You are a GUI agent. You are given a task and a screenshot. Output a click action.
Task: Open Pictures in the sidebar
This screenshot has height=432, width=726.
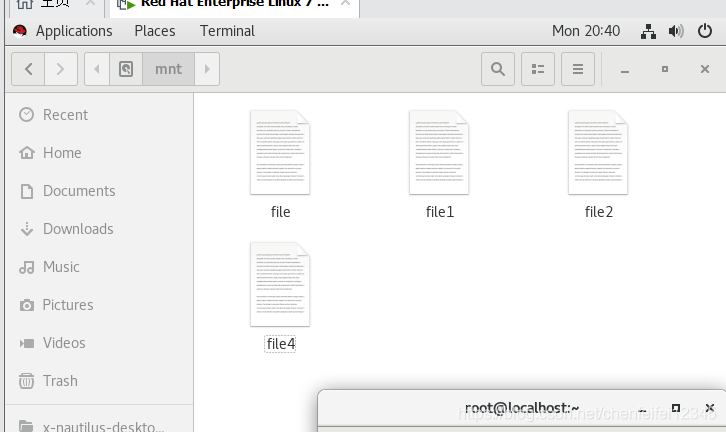(x=99, y=304)
